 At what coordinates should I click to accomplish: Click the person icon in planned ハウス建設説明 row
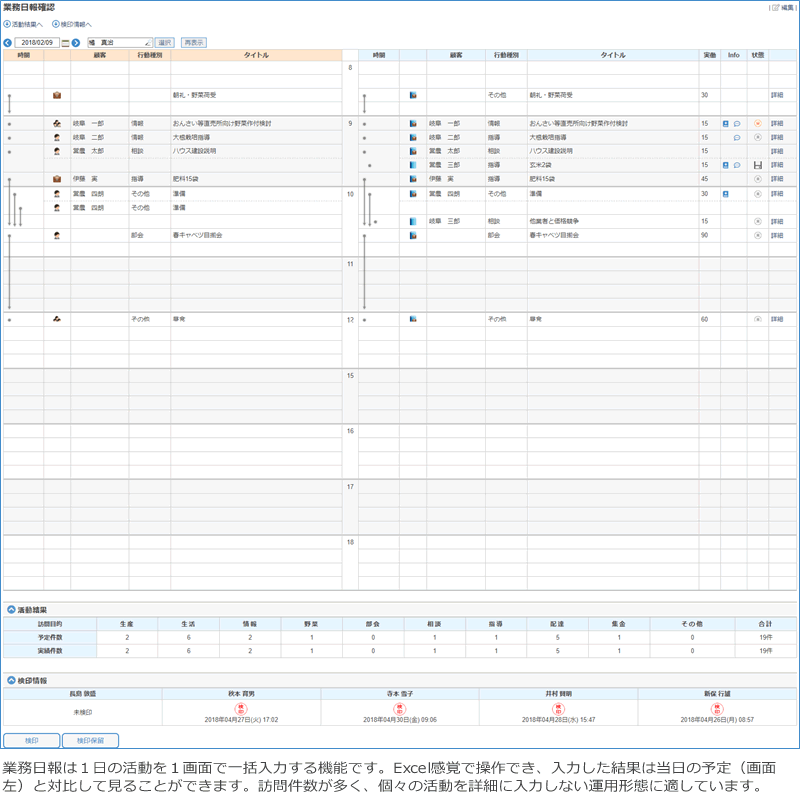pyautogui.click(x=57, y=151)
